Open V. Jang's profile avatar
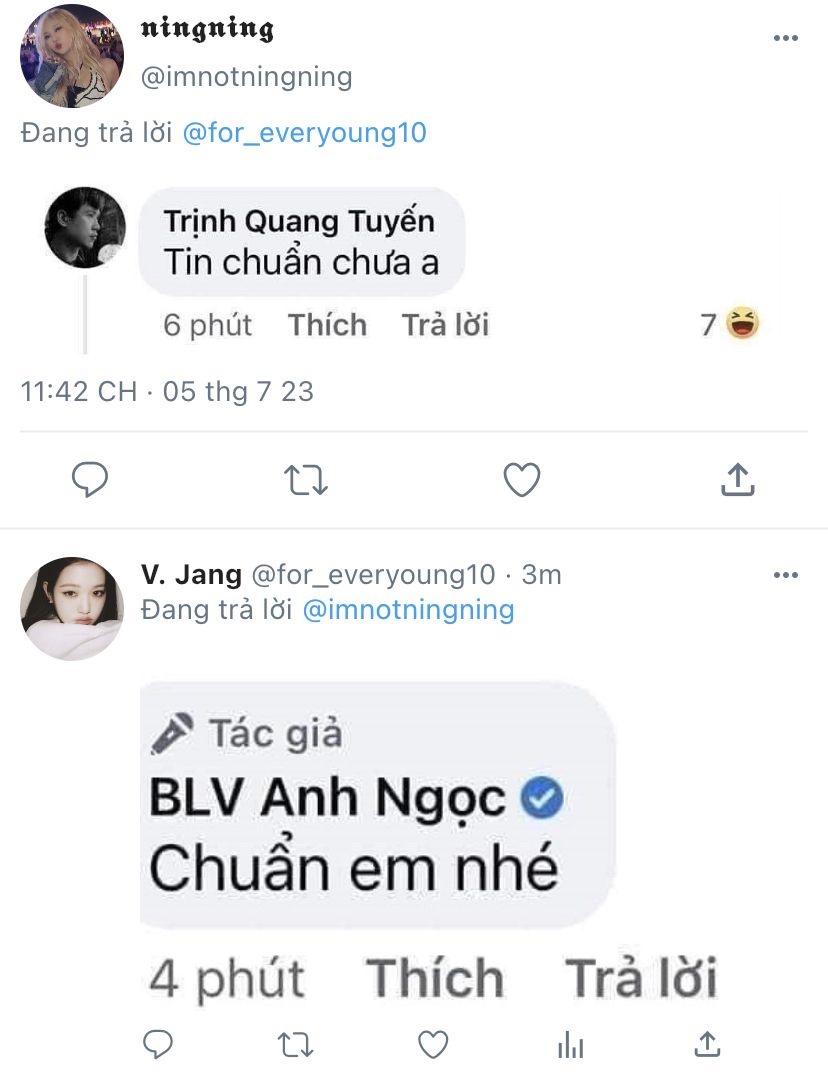This screenshot has width=828, height=1076. (72, 609)
